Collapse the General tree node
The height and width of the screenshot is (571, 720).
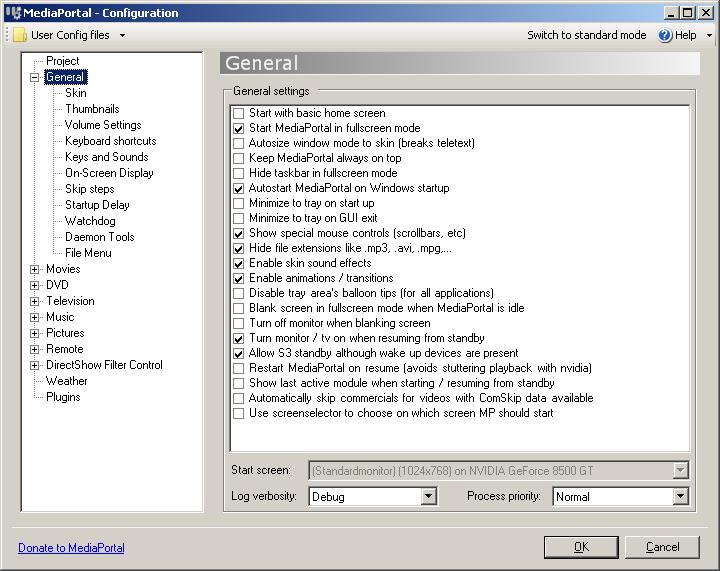pyautogui.click(x=35, y=77)
